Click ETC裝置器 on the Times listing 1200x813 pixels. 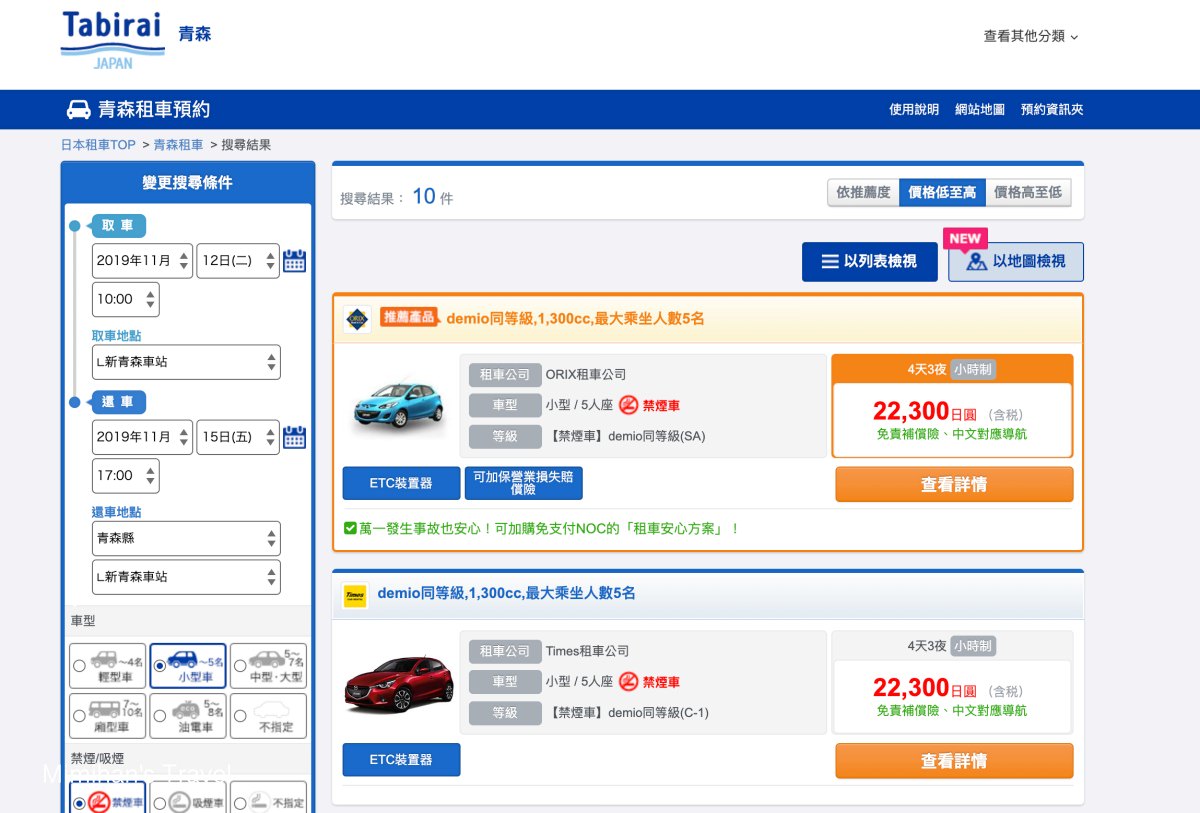click(x=401, y=760)
